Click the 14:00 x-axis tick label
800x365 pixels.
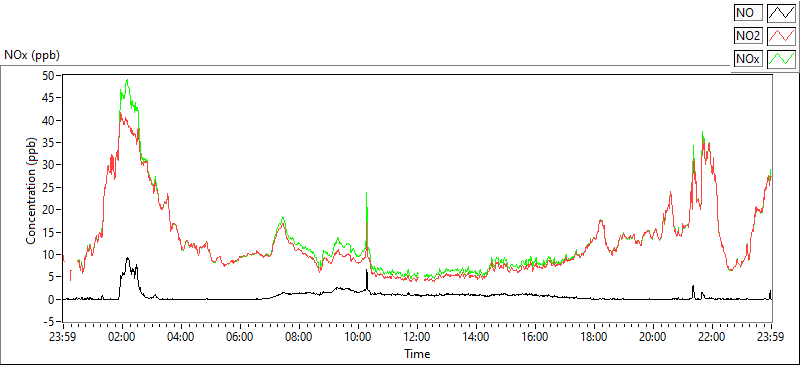pos(476,336)
